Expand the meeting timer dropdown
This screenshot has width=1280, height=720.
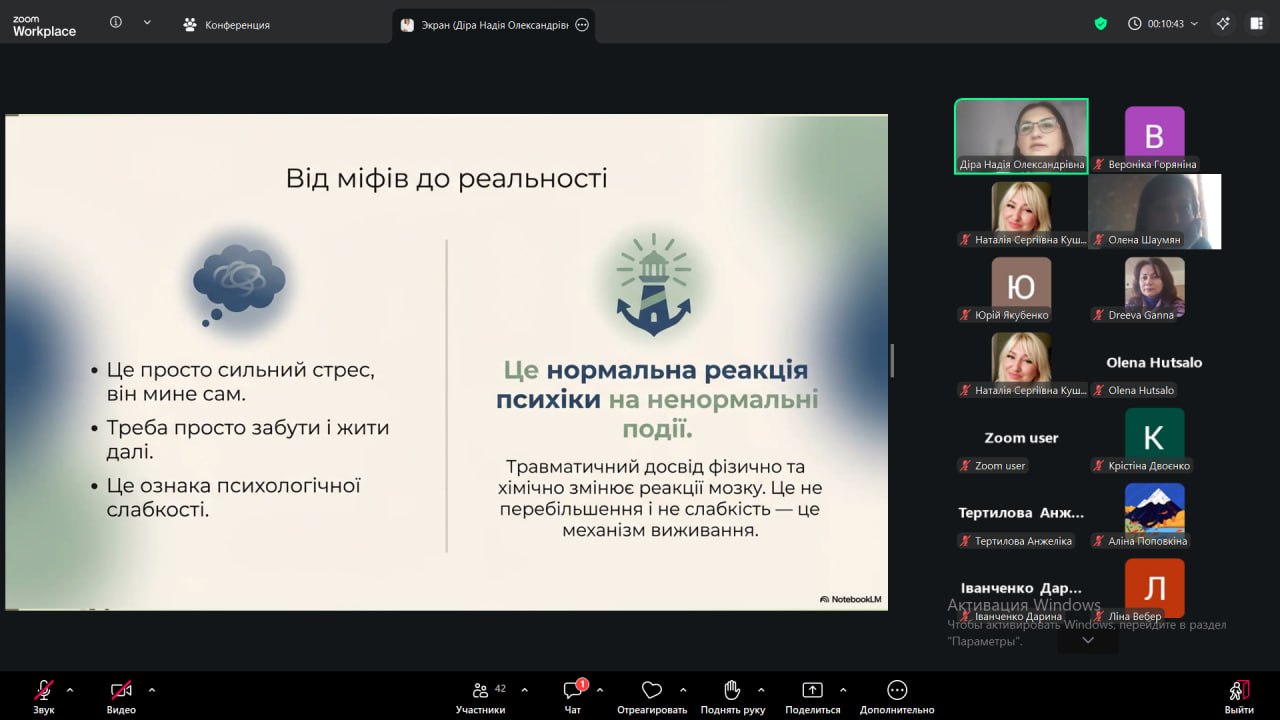[x=1193, y=24]
